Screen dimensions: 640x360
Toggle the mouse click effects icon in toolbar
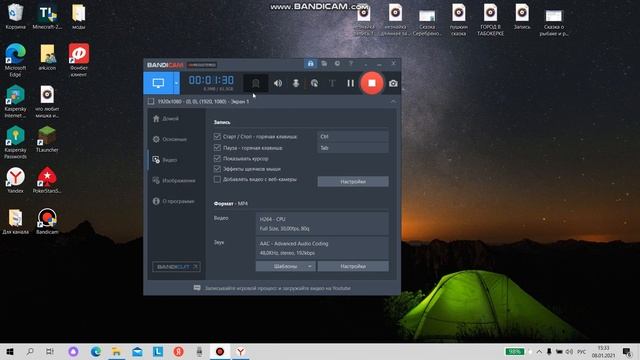click(x=314, y=83)
